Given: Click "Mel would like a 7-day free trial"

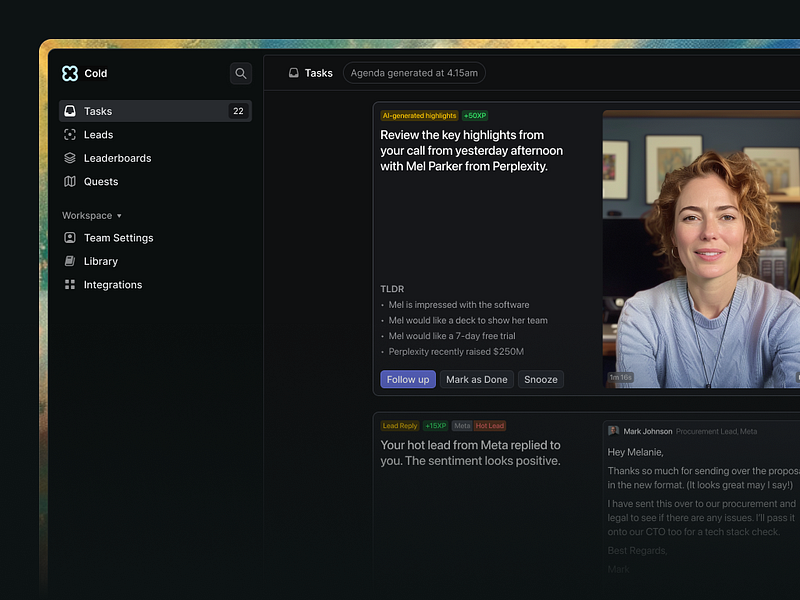Looking at the screenshot, I should pyautogui.click(x=452, y=336).
